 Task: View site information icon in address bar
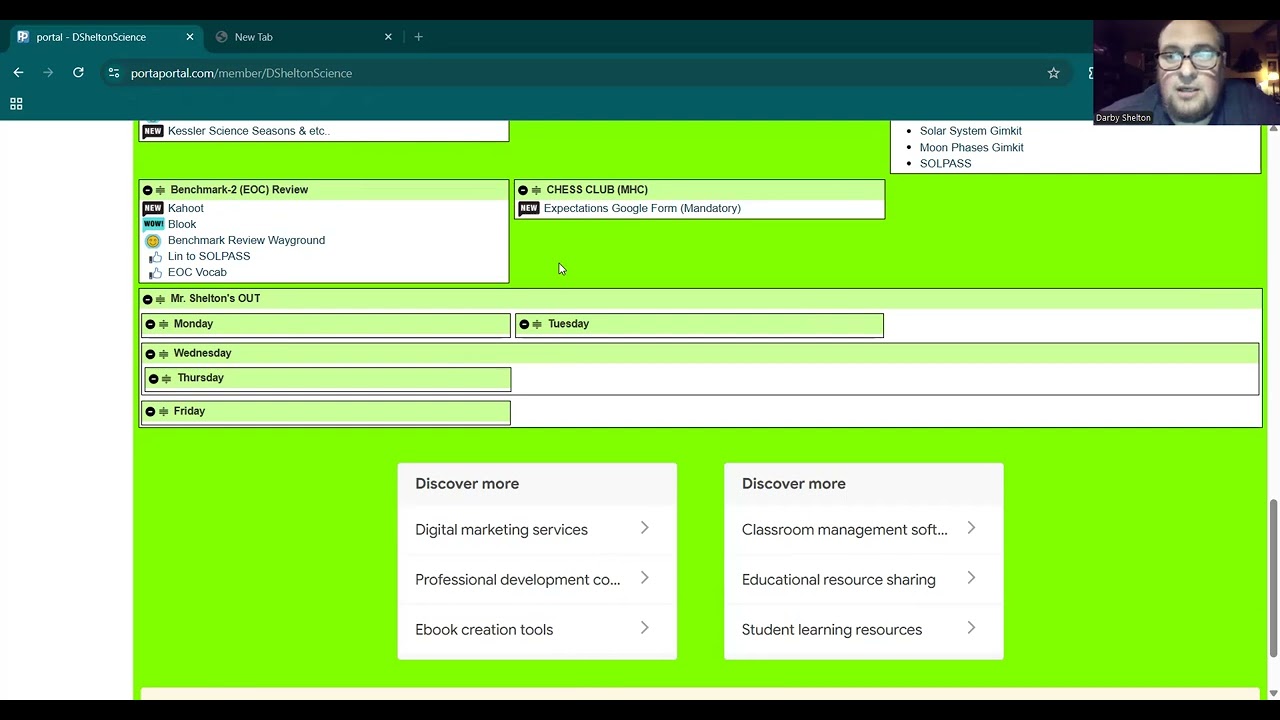tap(114, 73)
